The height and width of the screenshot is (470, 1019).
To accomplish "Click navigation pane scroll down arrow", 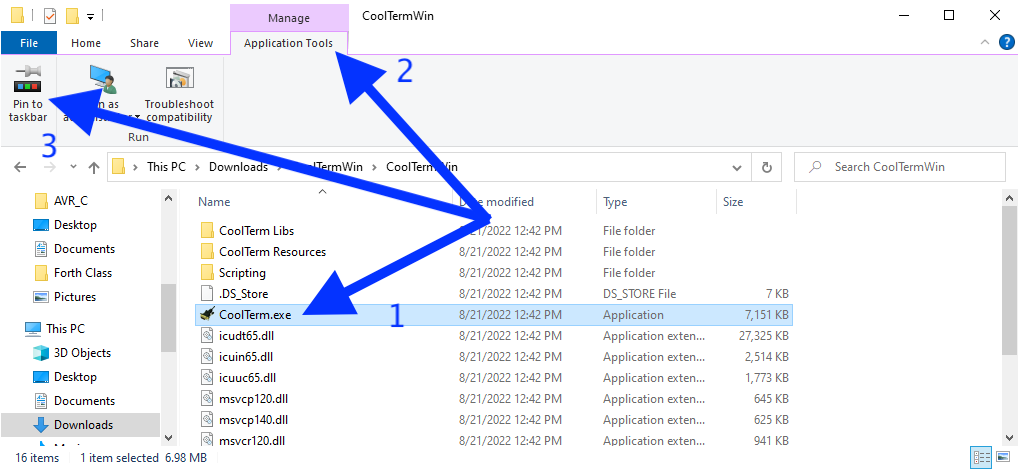I will tap(168, 437).
